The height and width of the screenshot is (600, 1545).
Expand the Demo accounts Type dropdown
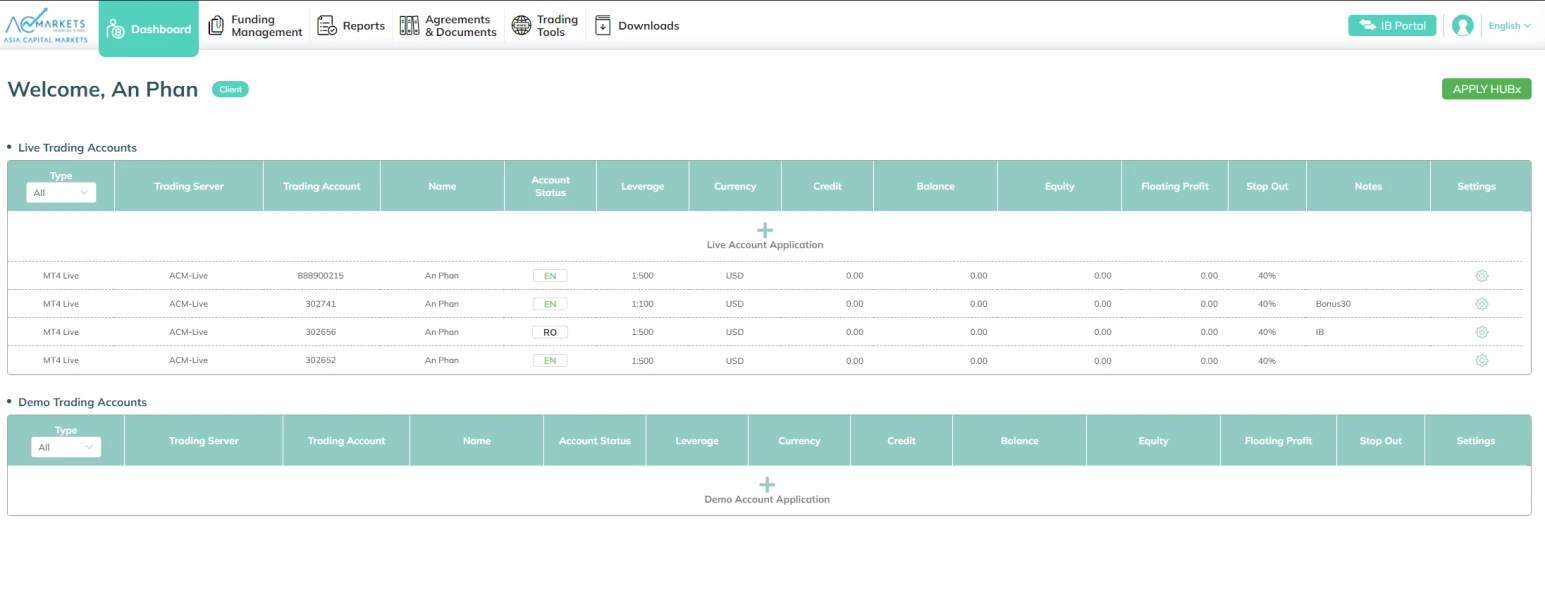coord(65,447)
